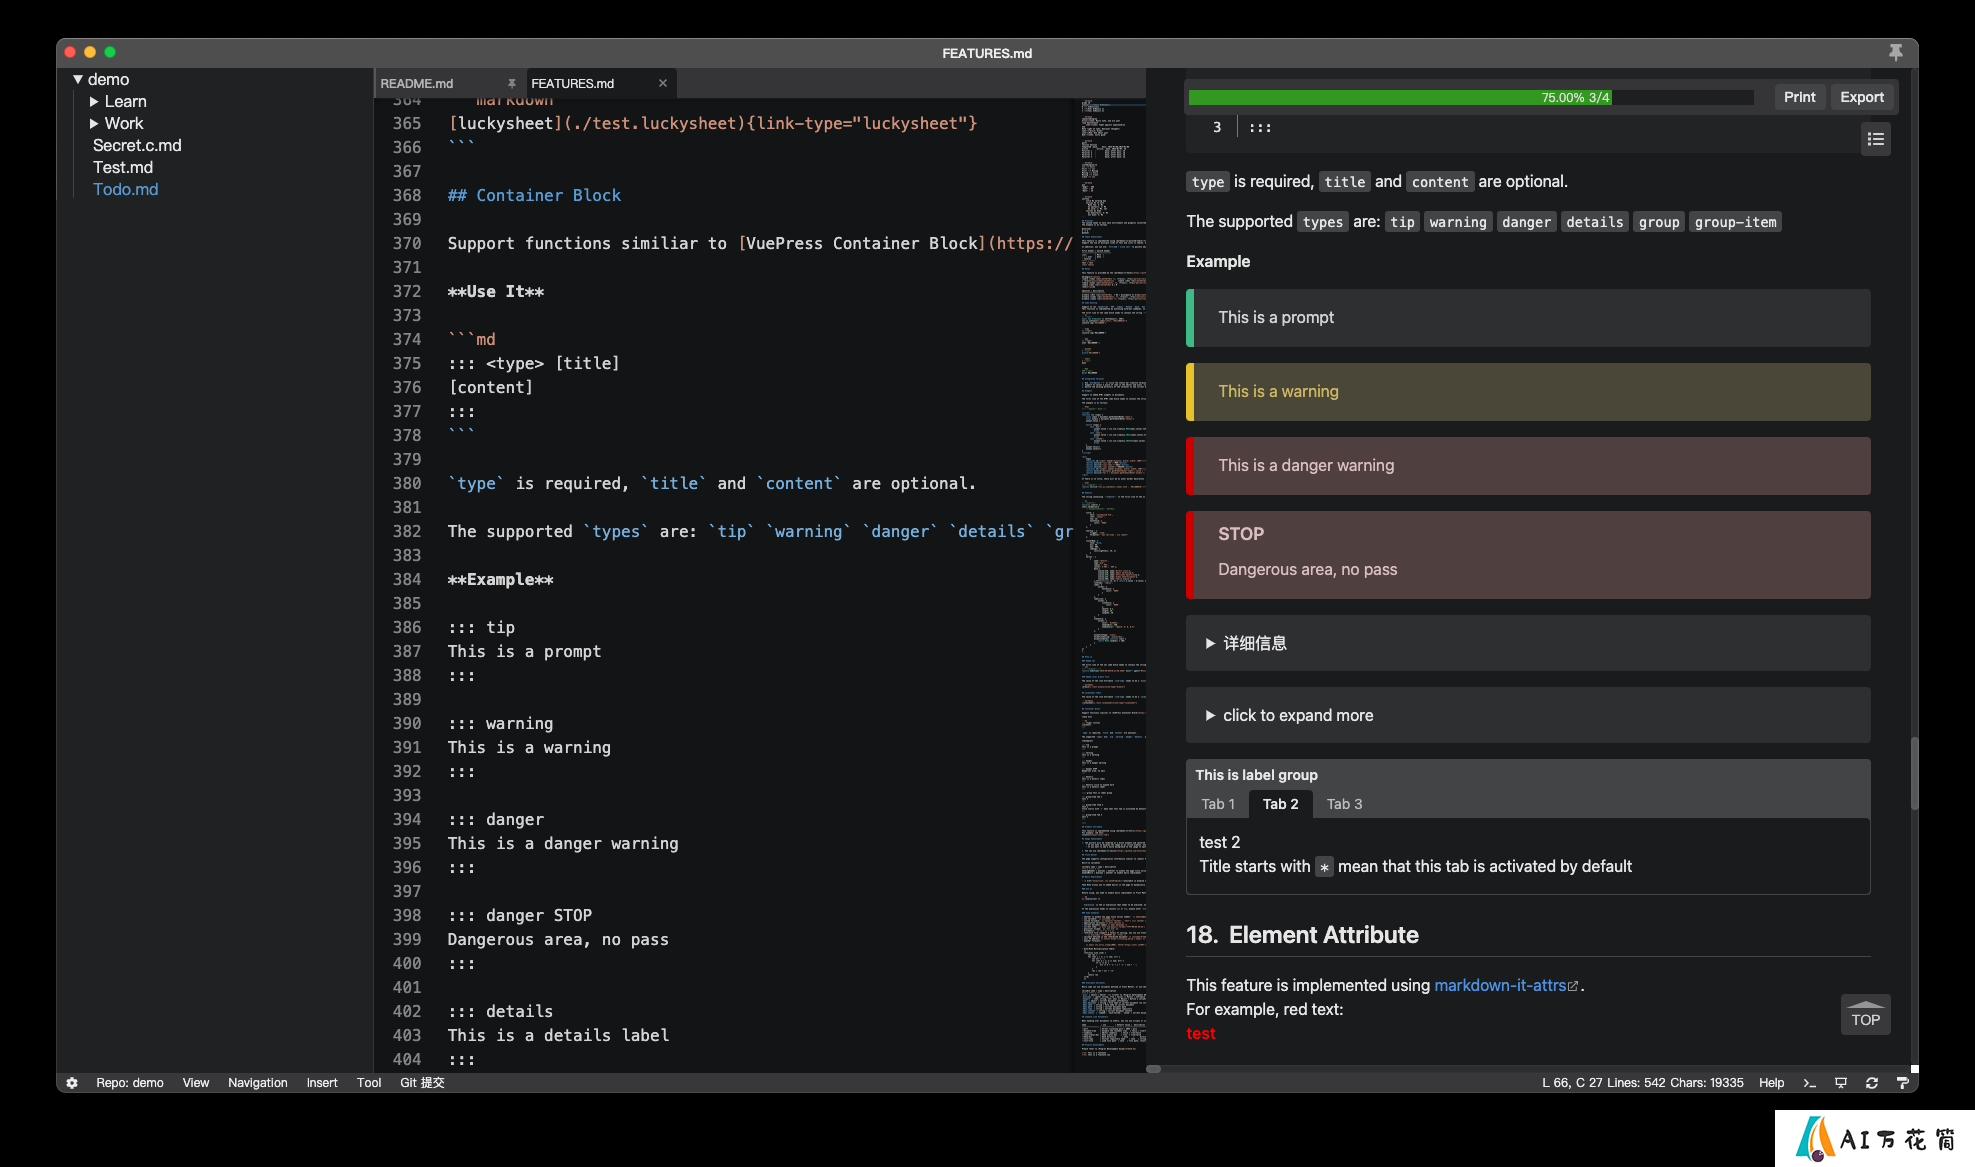Screen dimensions: 1975x1167
Task: Click the Print button
Action: (1799, 97)
